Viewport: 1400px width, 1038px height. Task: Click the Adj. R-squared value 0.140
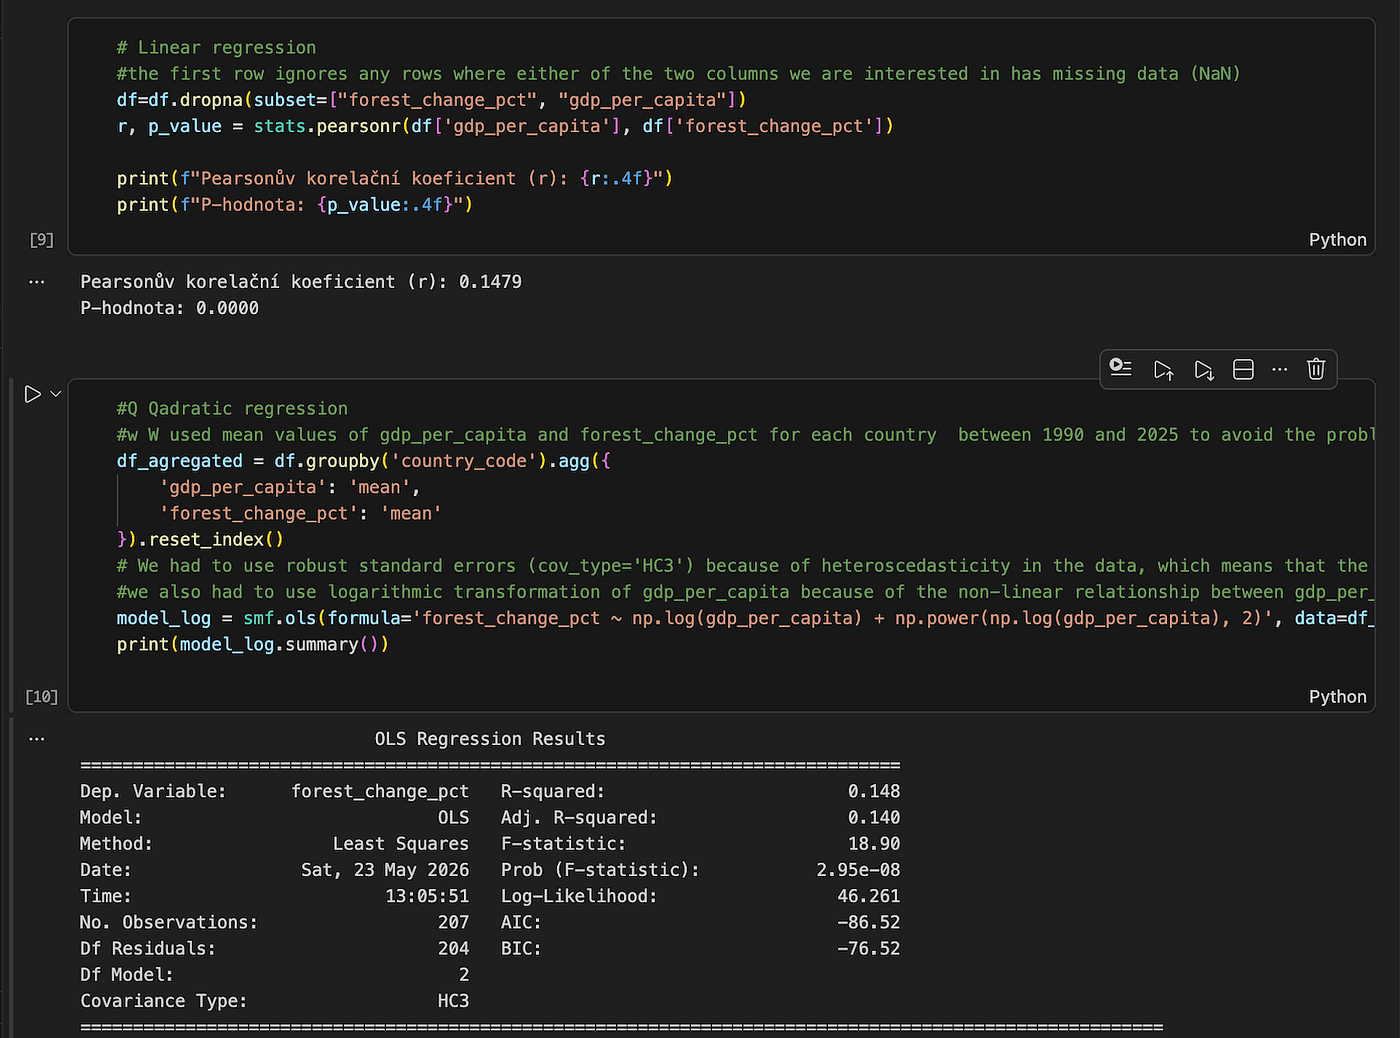873,817
